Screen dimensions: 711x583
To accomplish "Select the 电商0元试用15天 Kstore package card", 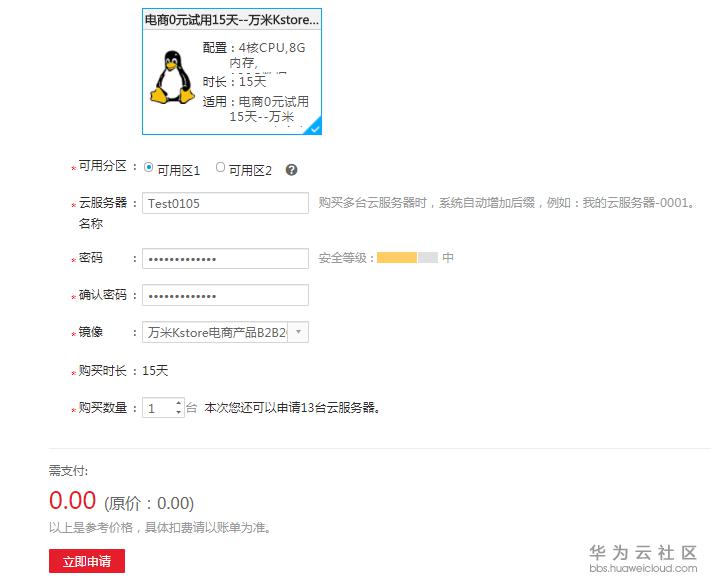I will [x=232, y=72].
